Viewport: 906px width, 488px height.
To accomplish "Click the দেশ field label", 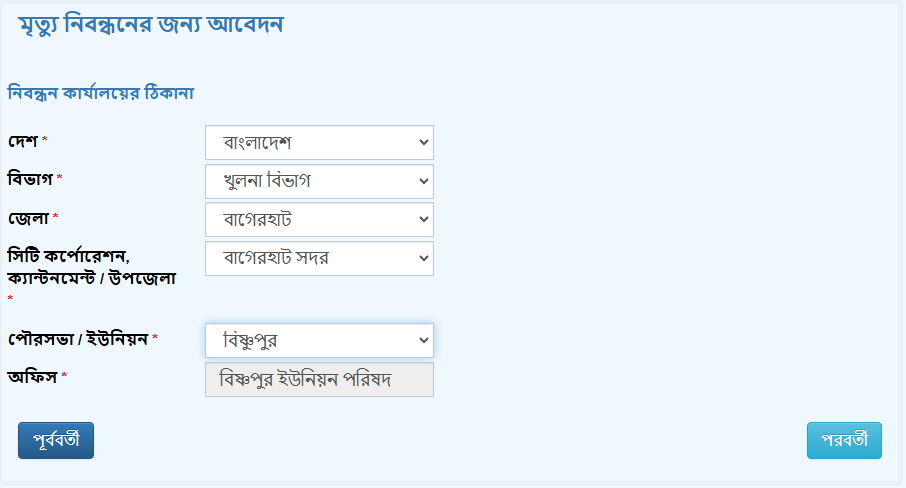I will click(23, 141).
